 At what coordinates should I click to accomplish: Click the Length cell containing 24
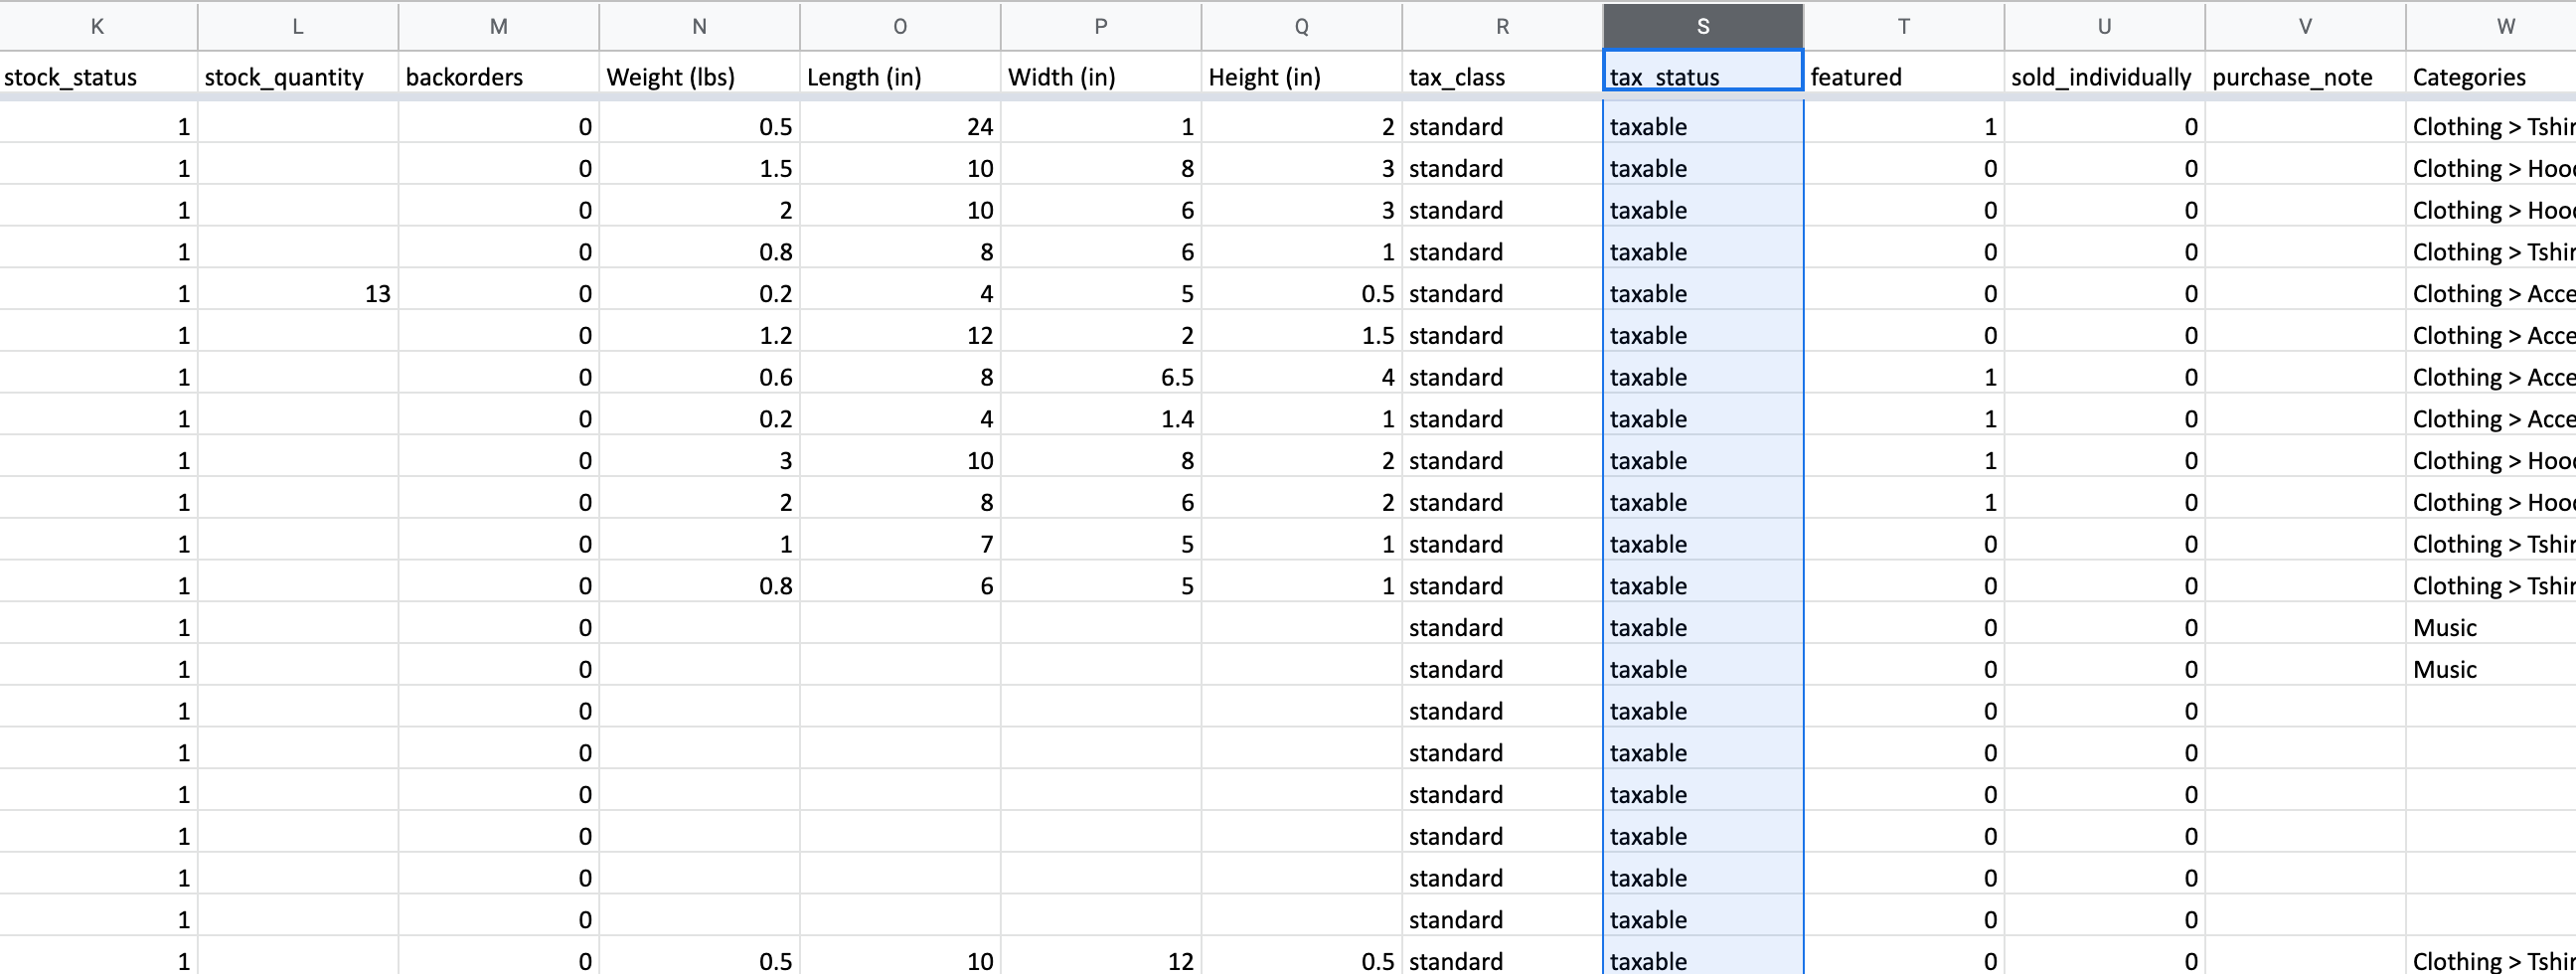pyautogui.click(x=900, y=127)
